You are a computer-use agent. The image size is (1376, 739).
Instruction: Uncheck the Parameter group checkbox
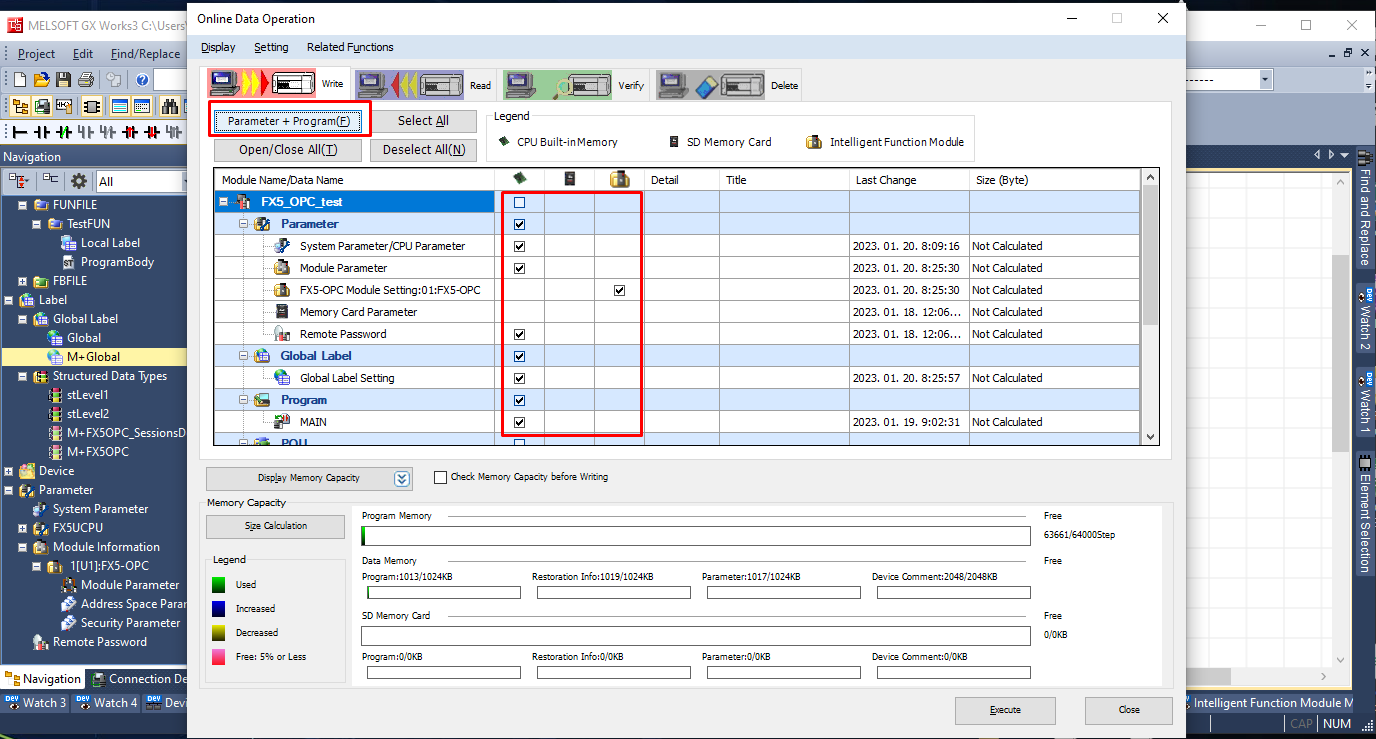[x=519, y=224]
